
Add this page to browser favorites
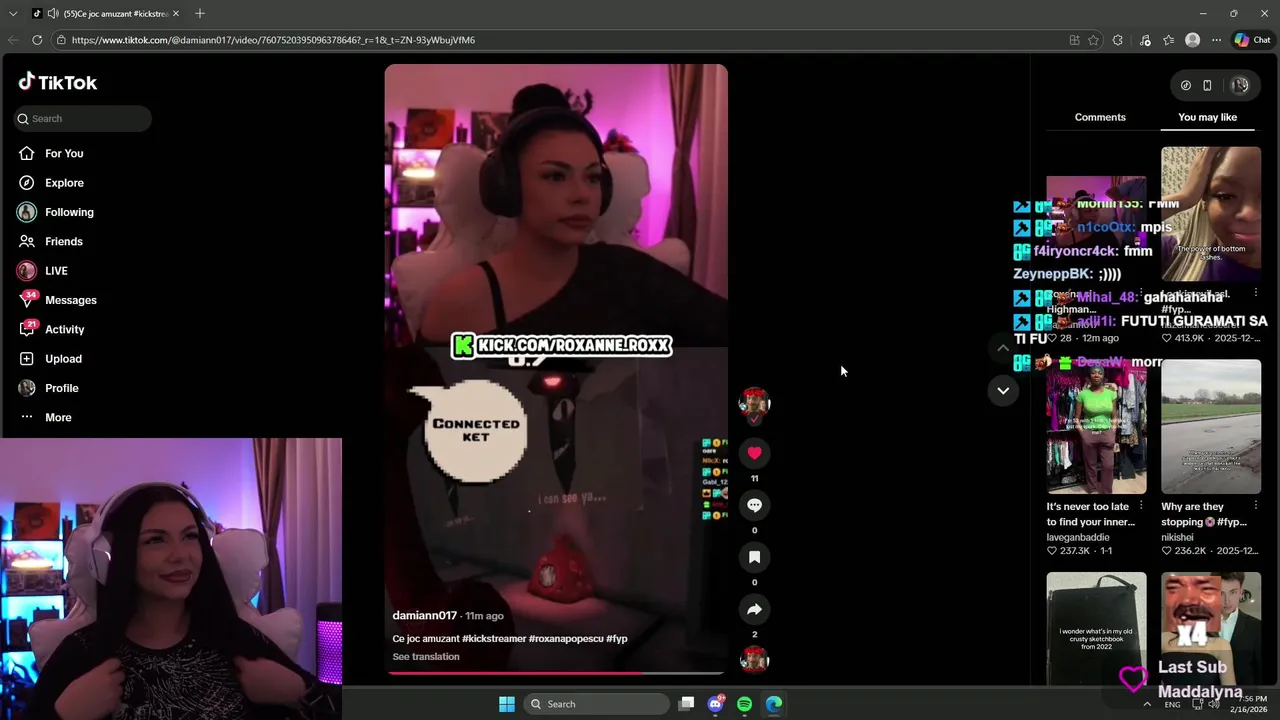pos(1093,40)
